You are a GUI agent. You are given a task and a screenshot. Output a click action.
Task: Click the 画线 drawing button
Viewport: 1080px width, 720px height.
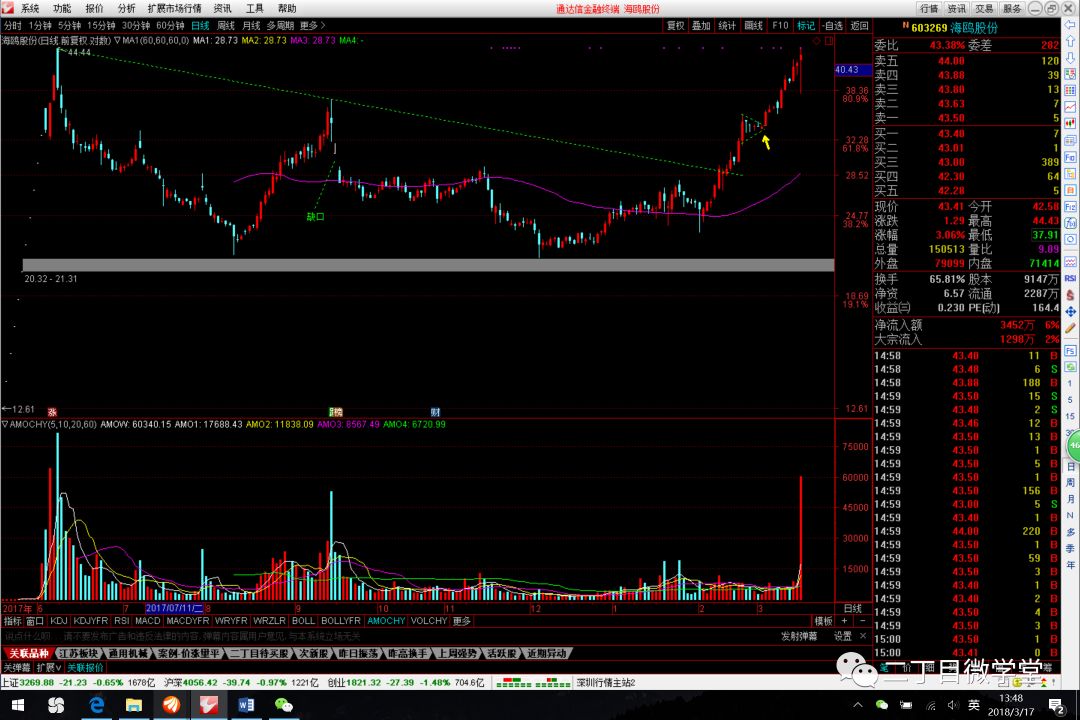754,25
